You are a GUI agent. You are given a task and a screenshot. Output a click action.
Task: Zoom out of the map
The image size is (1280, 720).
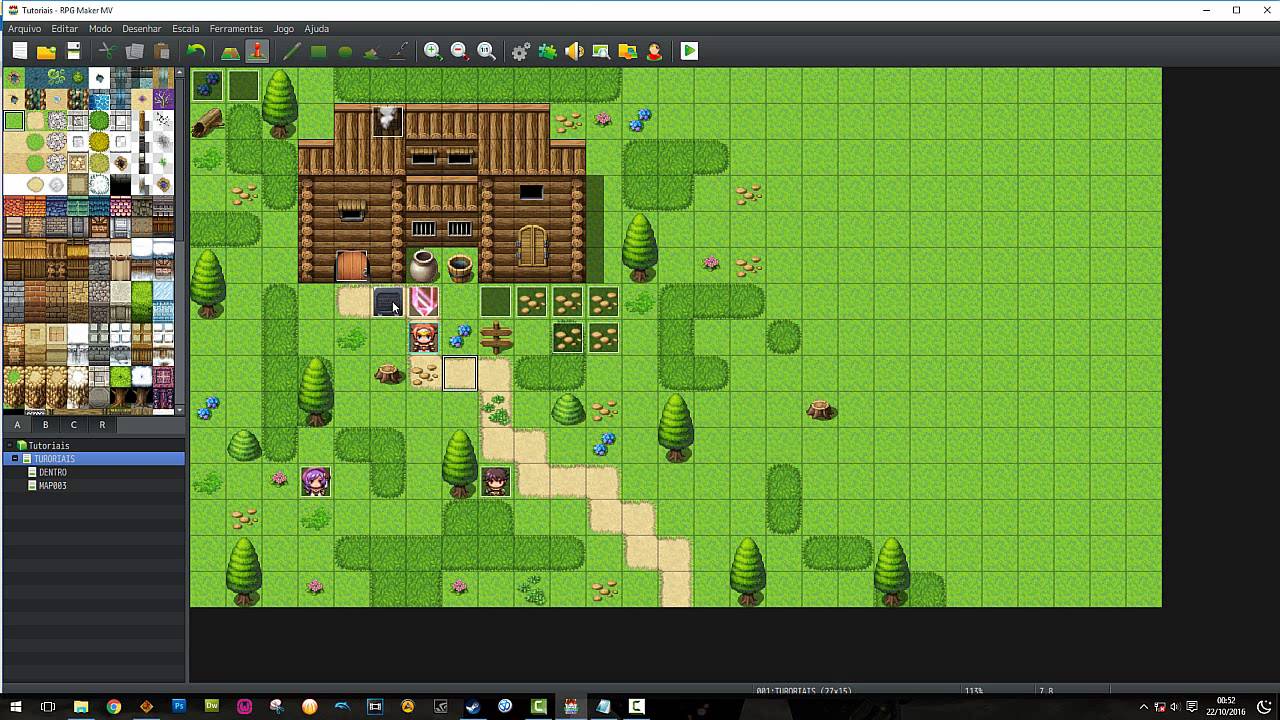click(460, 51)
